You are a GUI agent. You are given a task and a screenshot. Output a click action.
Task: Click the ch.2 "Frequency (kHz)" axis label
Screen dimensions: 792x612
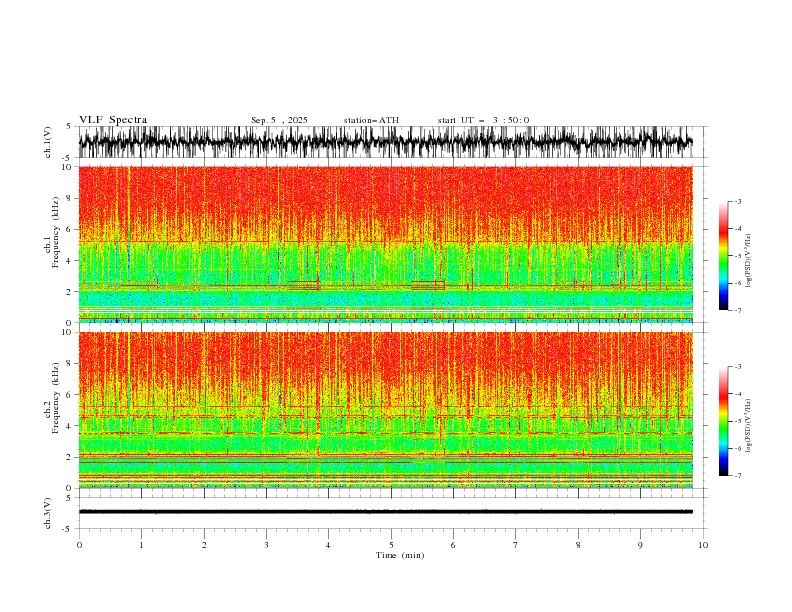tap(56, 398)
